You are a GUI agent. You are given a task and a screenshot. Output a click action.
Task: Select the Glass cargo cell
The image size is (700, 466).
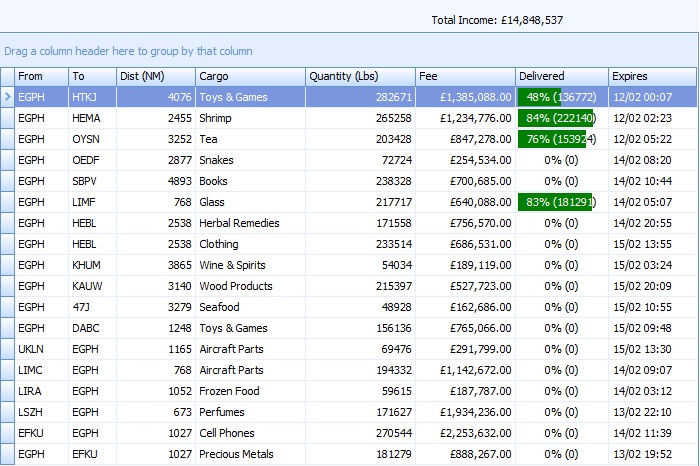pos(250,202)
